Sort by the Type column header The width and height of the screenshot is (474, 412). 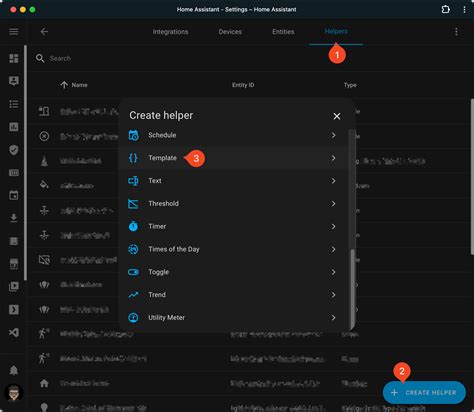coord(350,85)
